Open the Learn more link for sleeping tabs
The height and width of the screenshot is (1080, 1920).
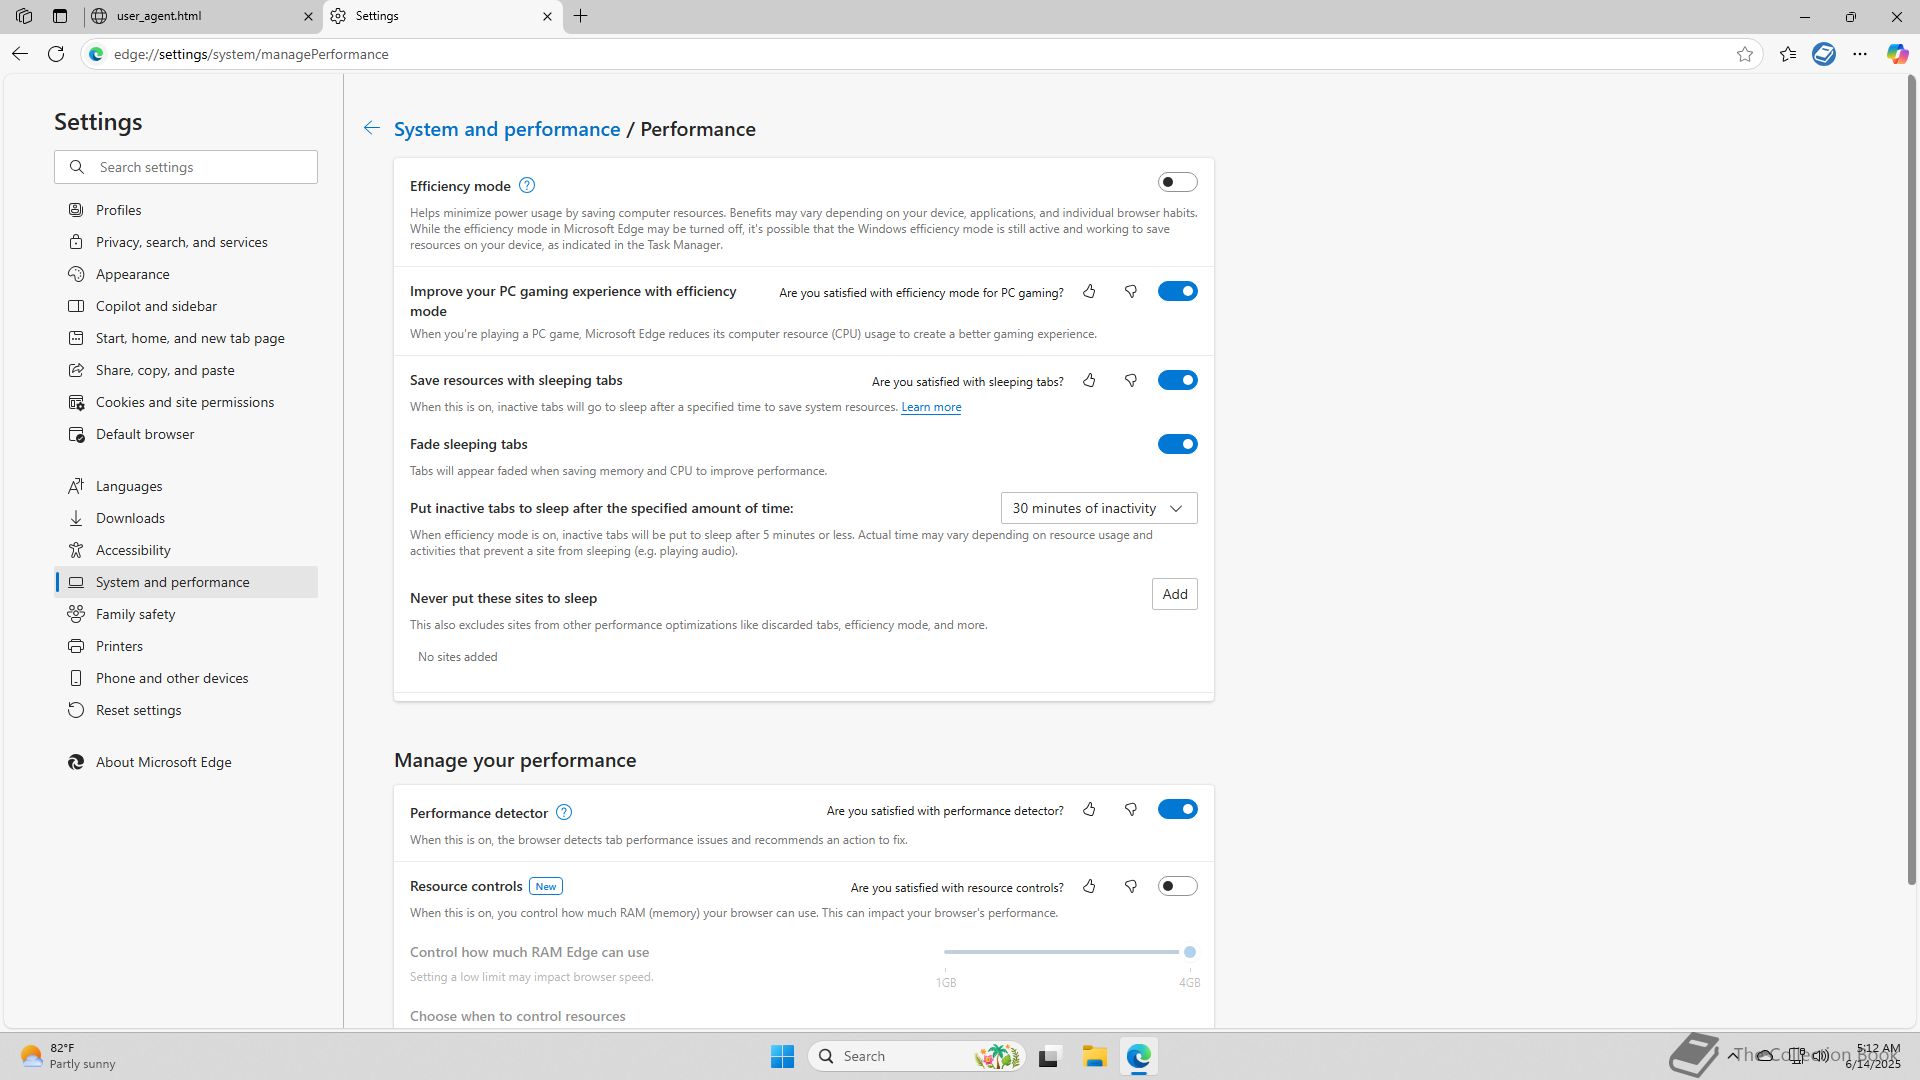[930, 407]
